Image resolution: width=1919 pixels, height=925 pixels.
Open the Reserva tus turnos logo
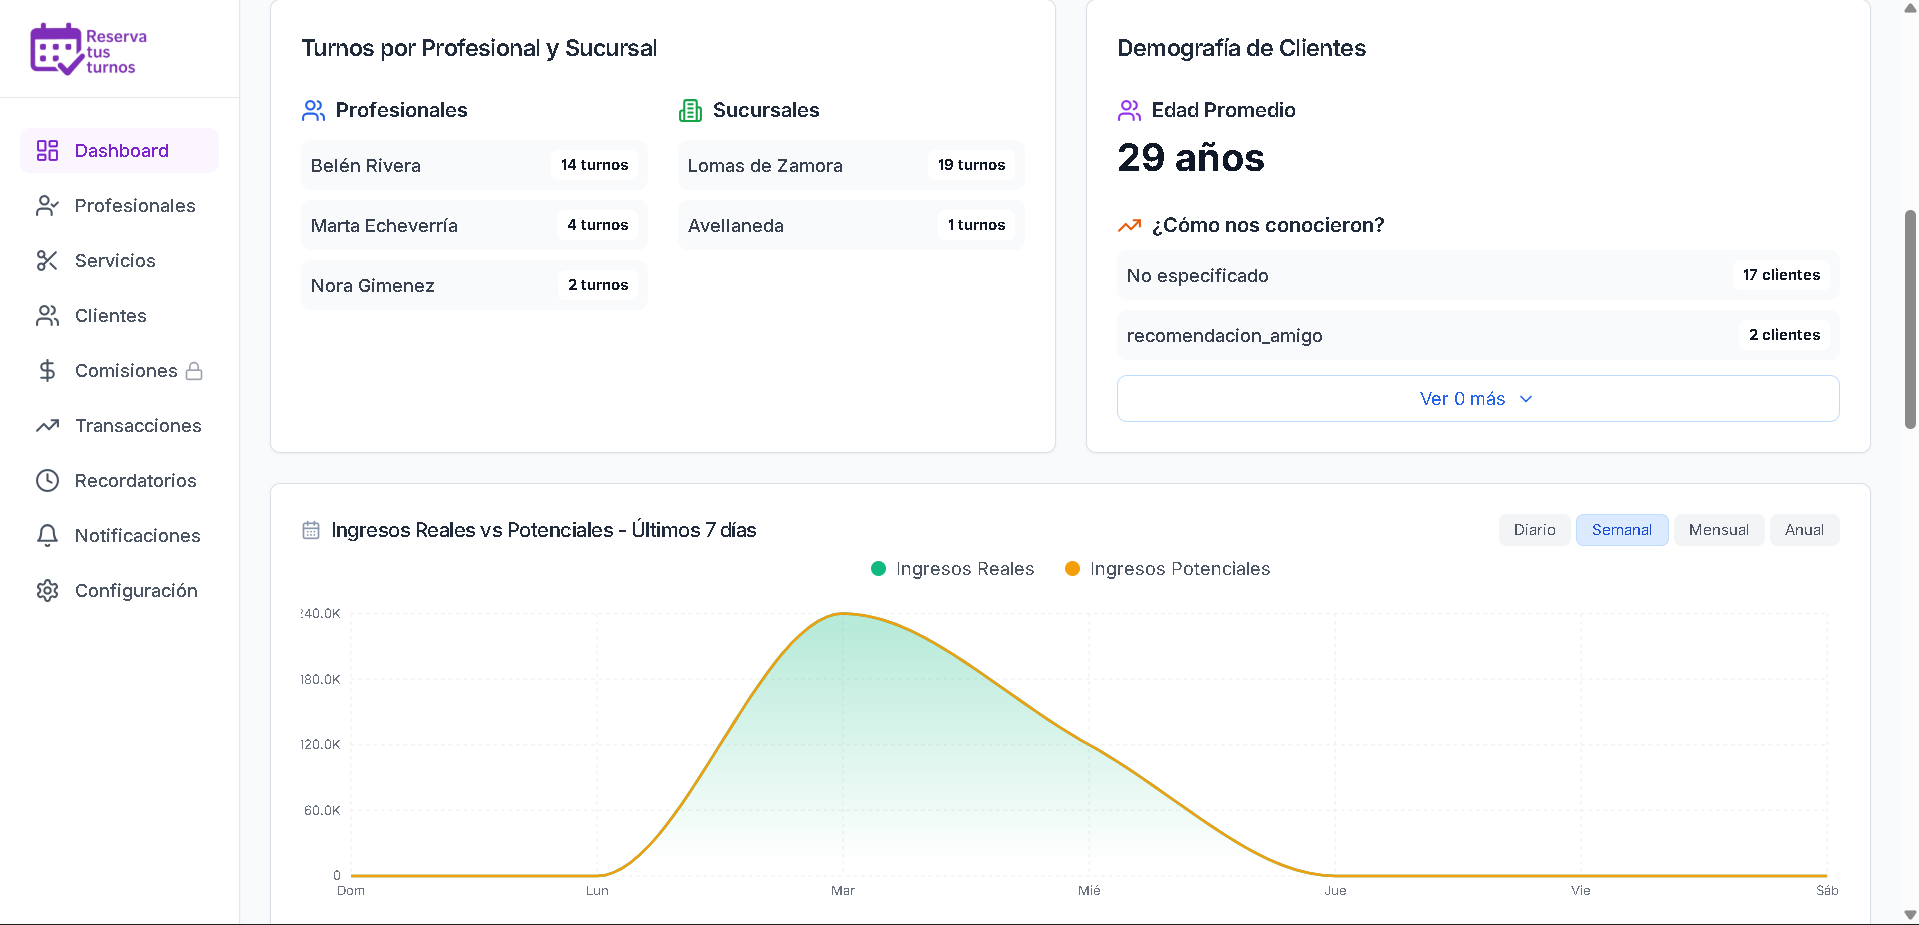click(88, 48)
